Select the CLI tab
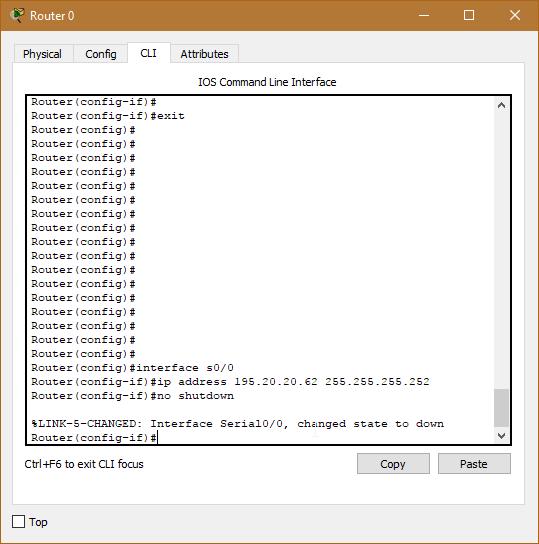539x544 pixels. (x=148, y=53)
